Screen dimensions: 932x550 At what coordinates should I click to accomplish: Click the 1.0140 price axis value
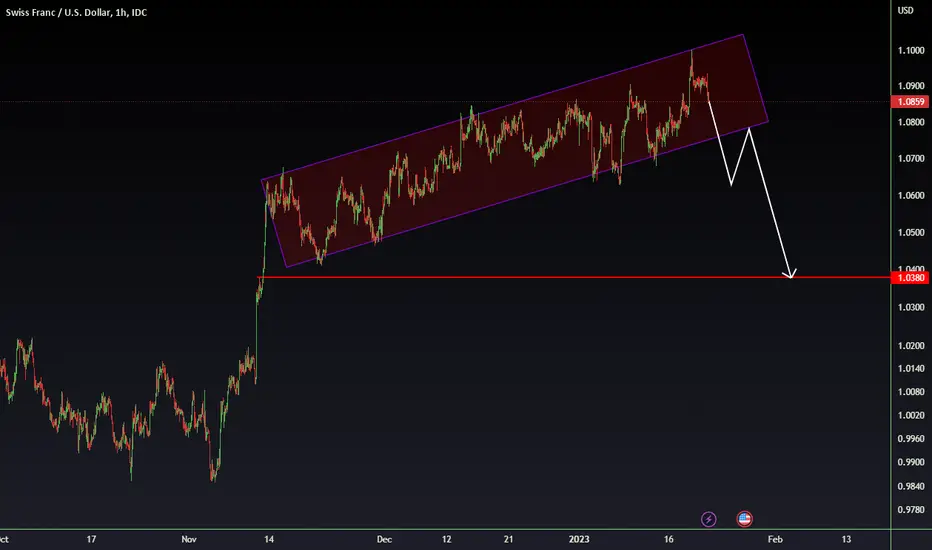pyautogui.click(x=911, y=369)
